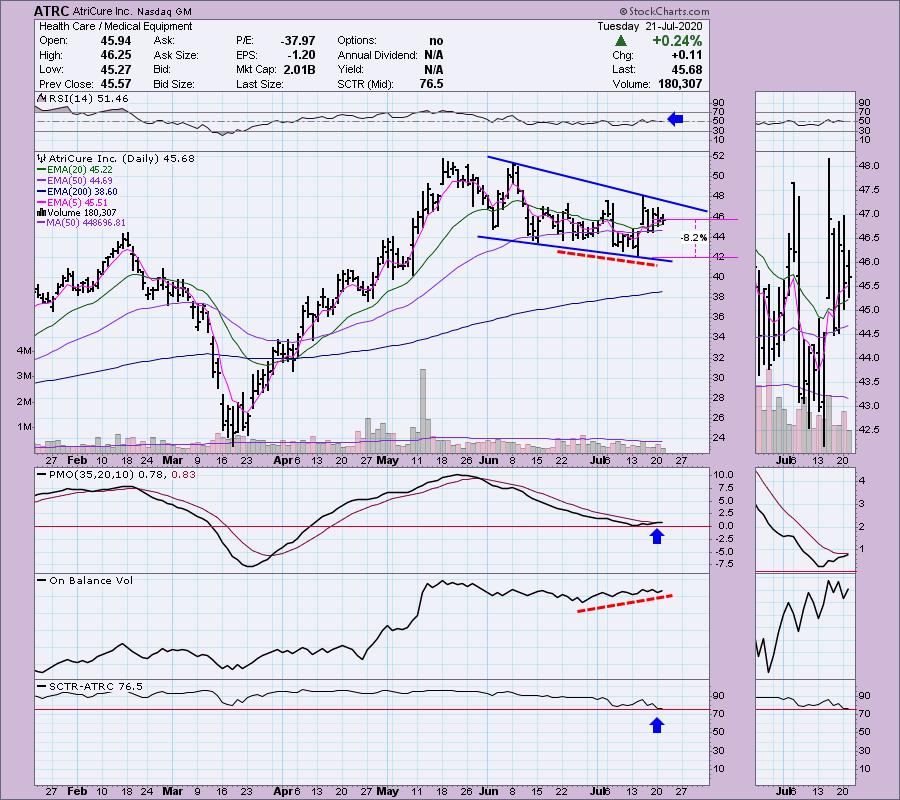The height and width of the screenshot is (800, 900).
Task: Click the High price 46.25
Action: (116, 55)
